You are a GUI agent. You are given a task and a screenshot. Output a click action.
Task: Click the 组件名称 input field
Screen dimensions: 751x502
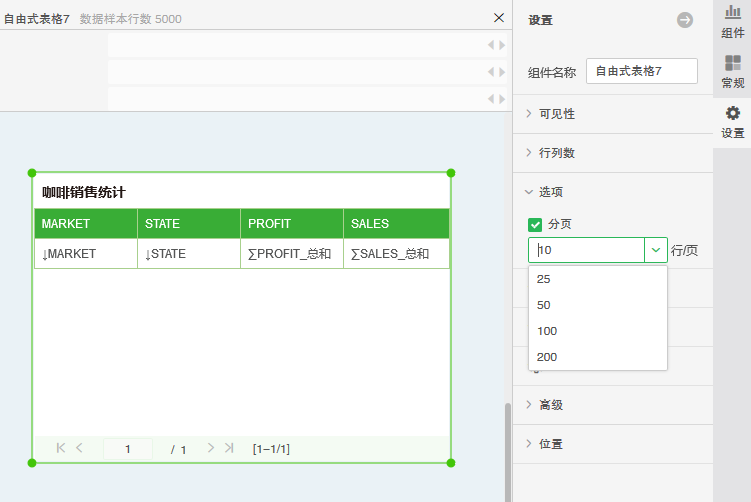point(641,71)
